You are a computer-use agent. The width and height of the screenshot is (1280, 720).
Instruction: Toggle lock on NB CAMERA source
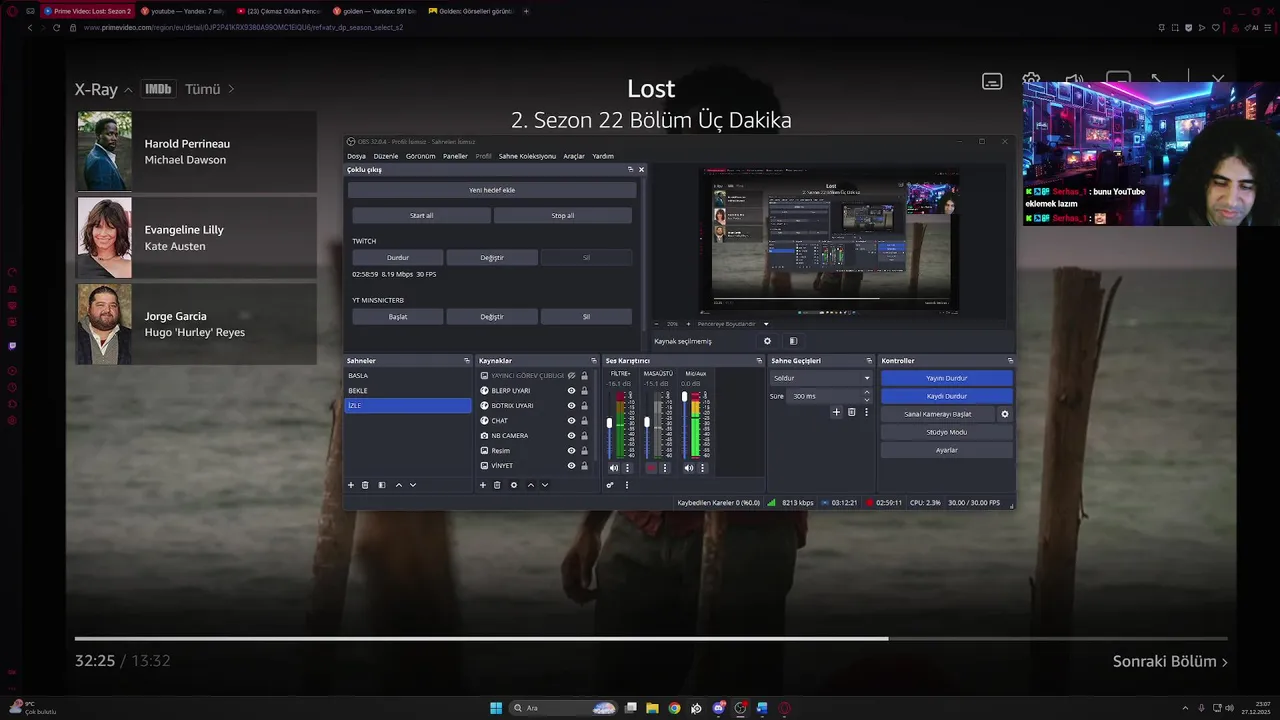point(584,436)
